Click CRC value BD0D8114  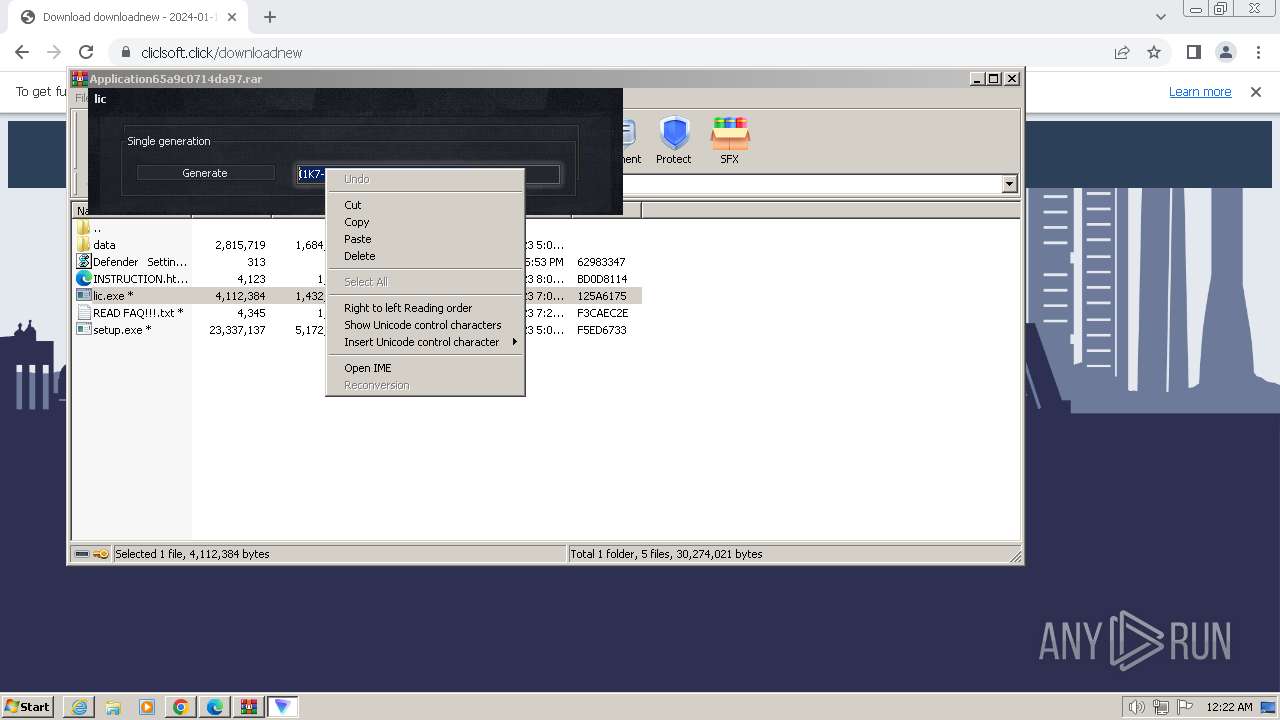pos(602,279)
